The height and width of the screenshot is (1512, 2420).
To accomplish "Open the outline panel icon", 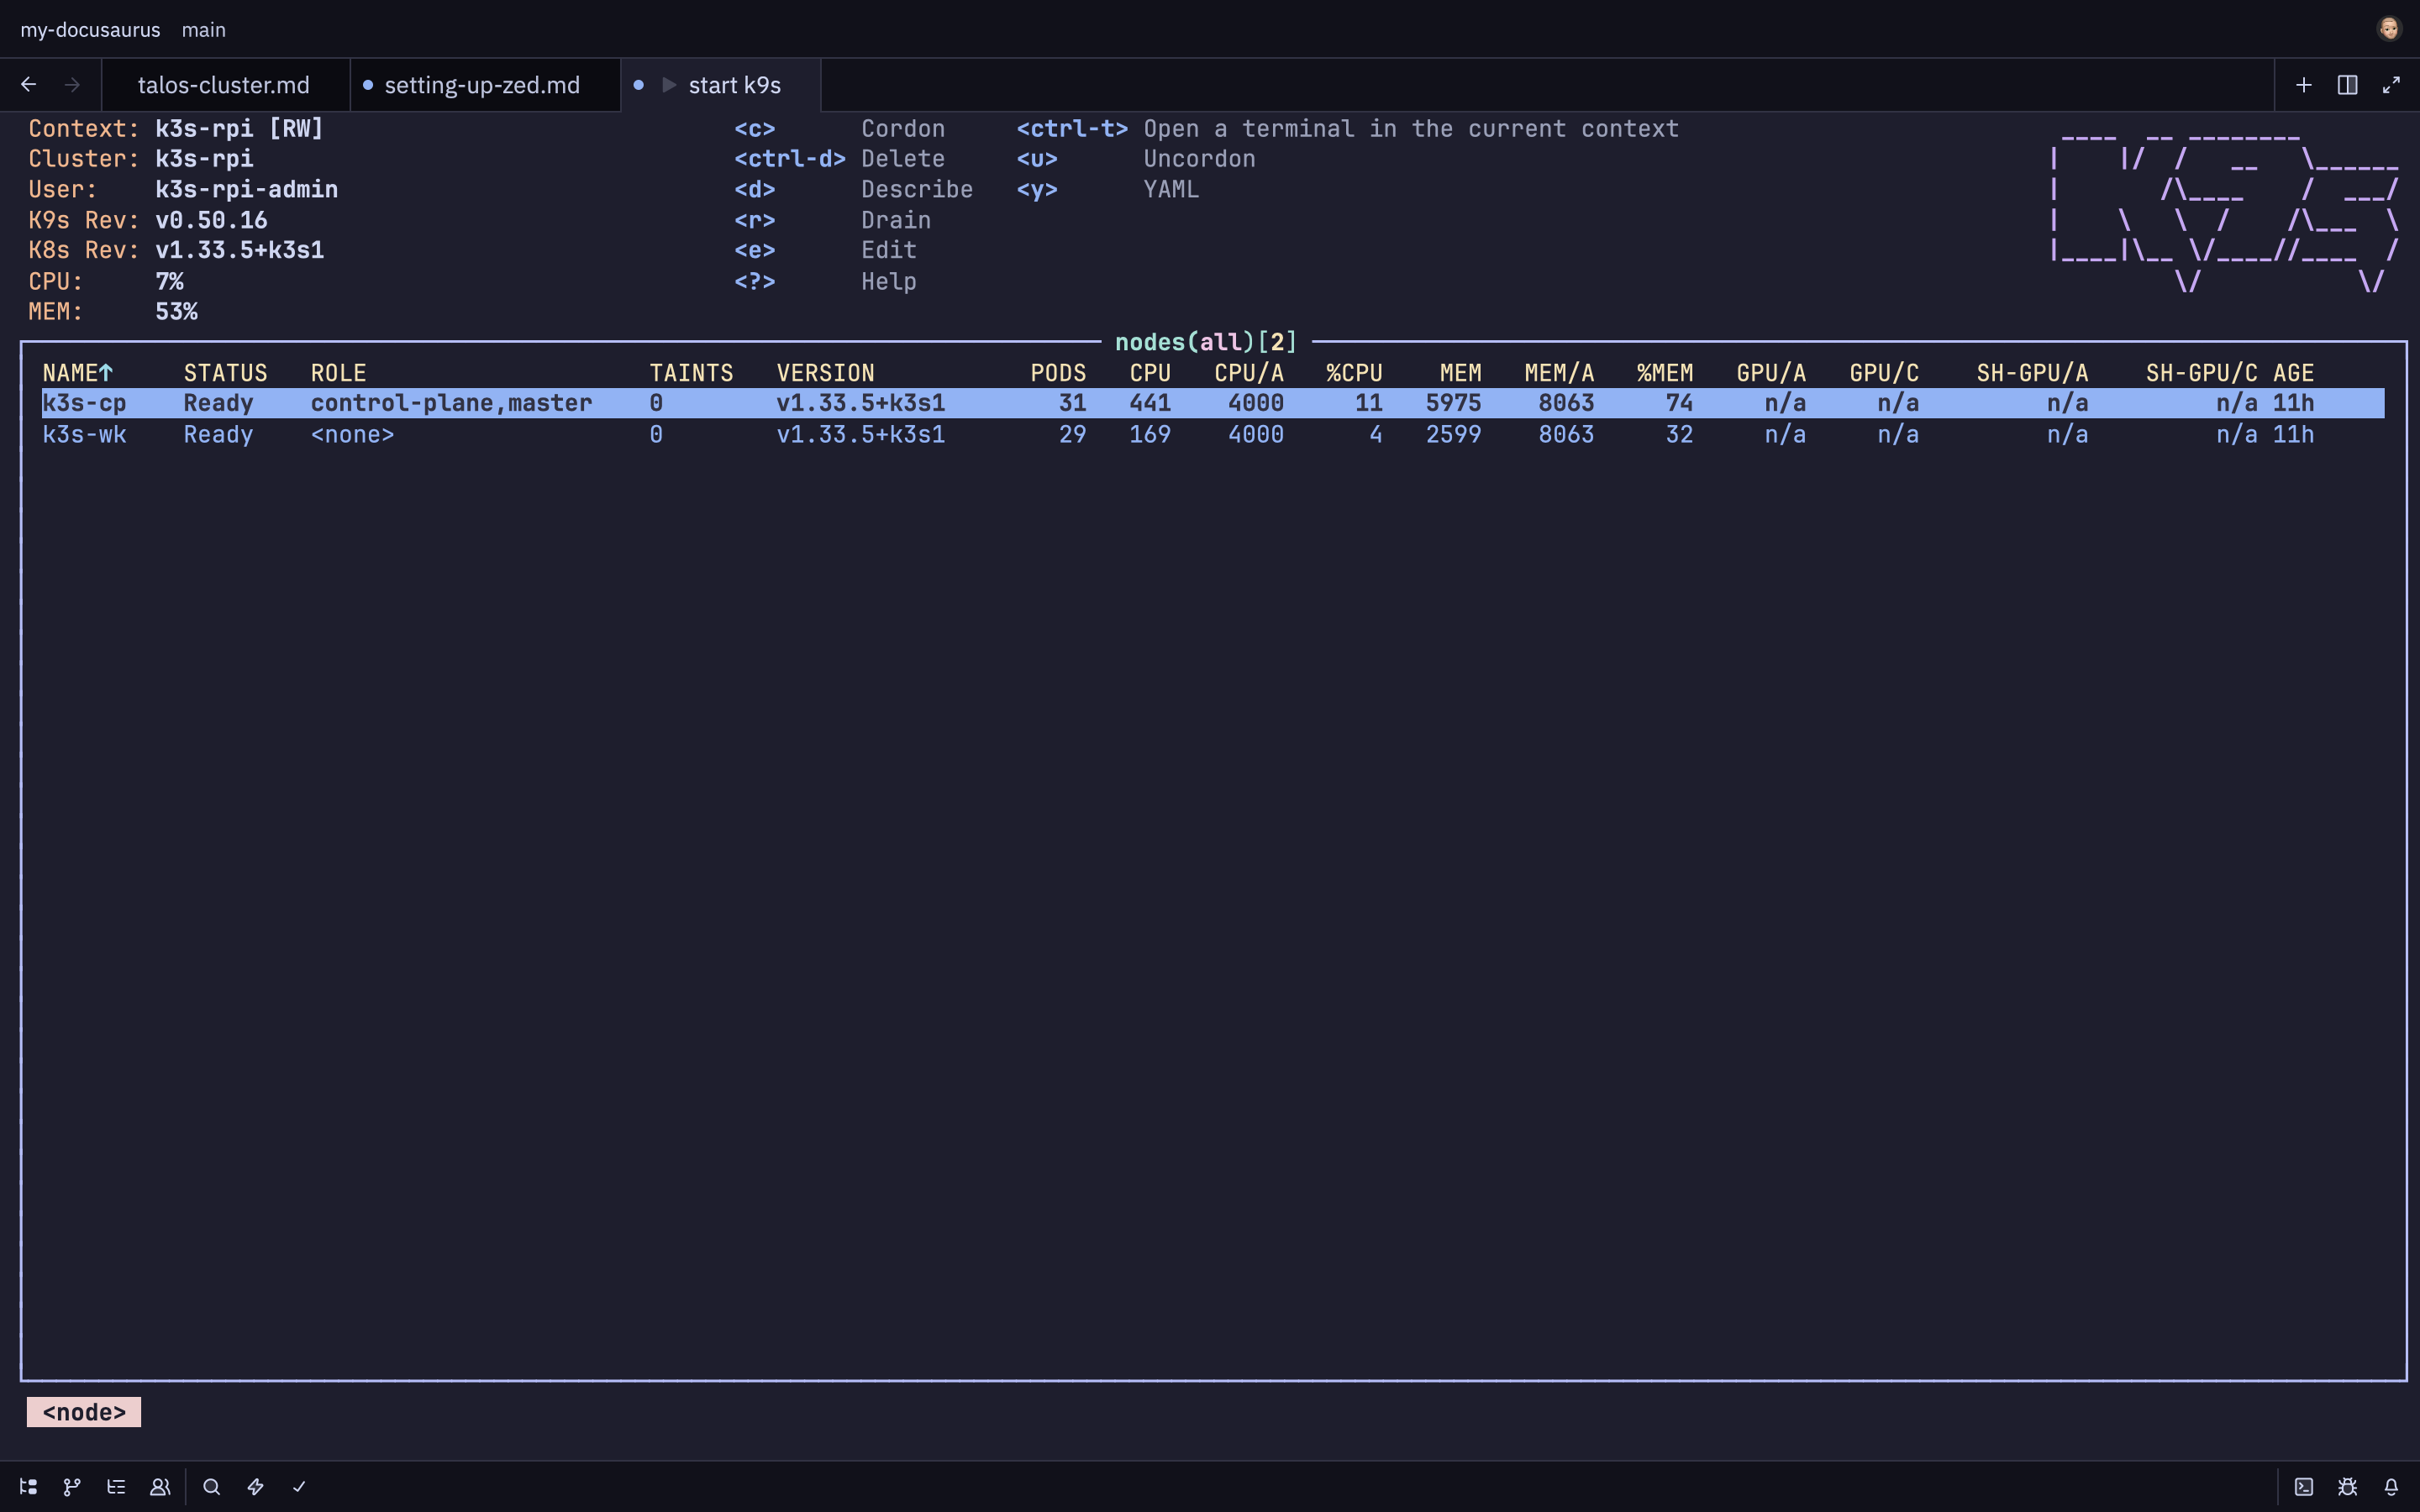I will (116, 1487).
